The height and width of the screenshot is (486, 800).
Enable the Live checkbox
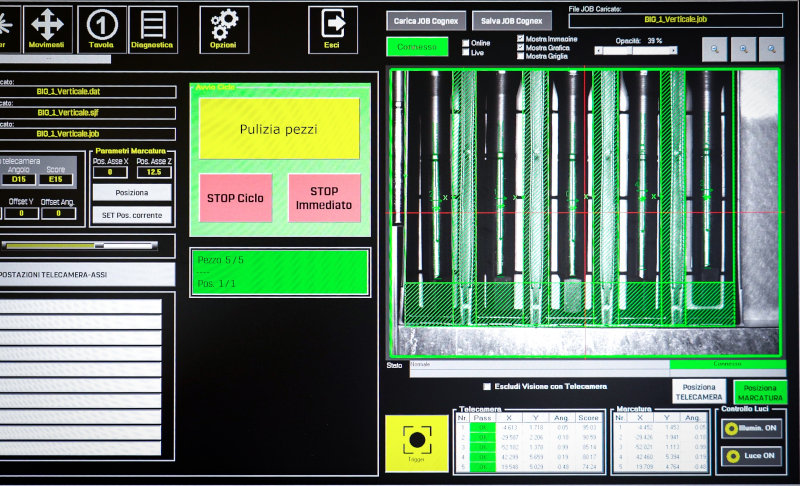point(465,52)
